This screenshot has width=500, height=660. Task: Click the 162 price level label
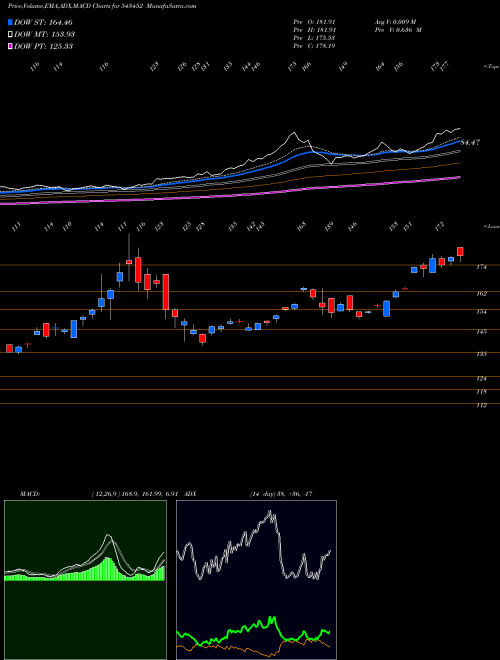pos(481,294)
